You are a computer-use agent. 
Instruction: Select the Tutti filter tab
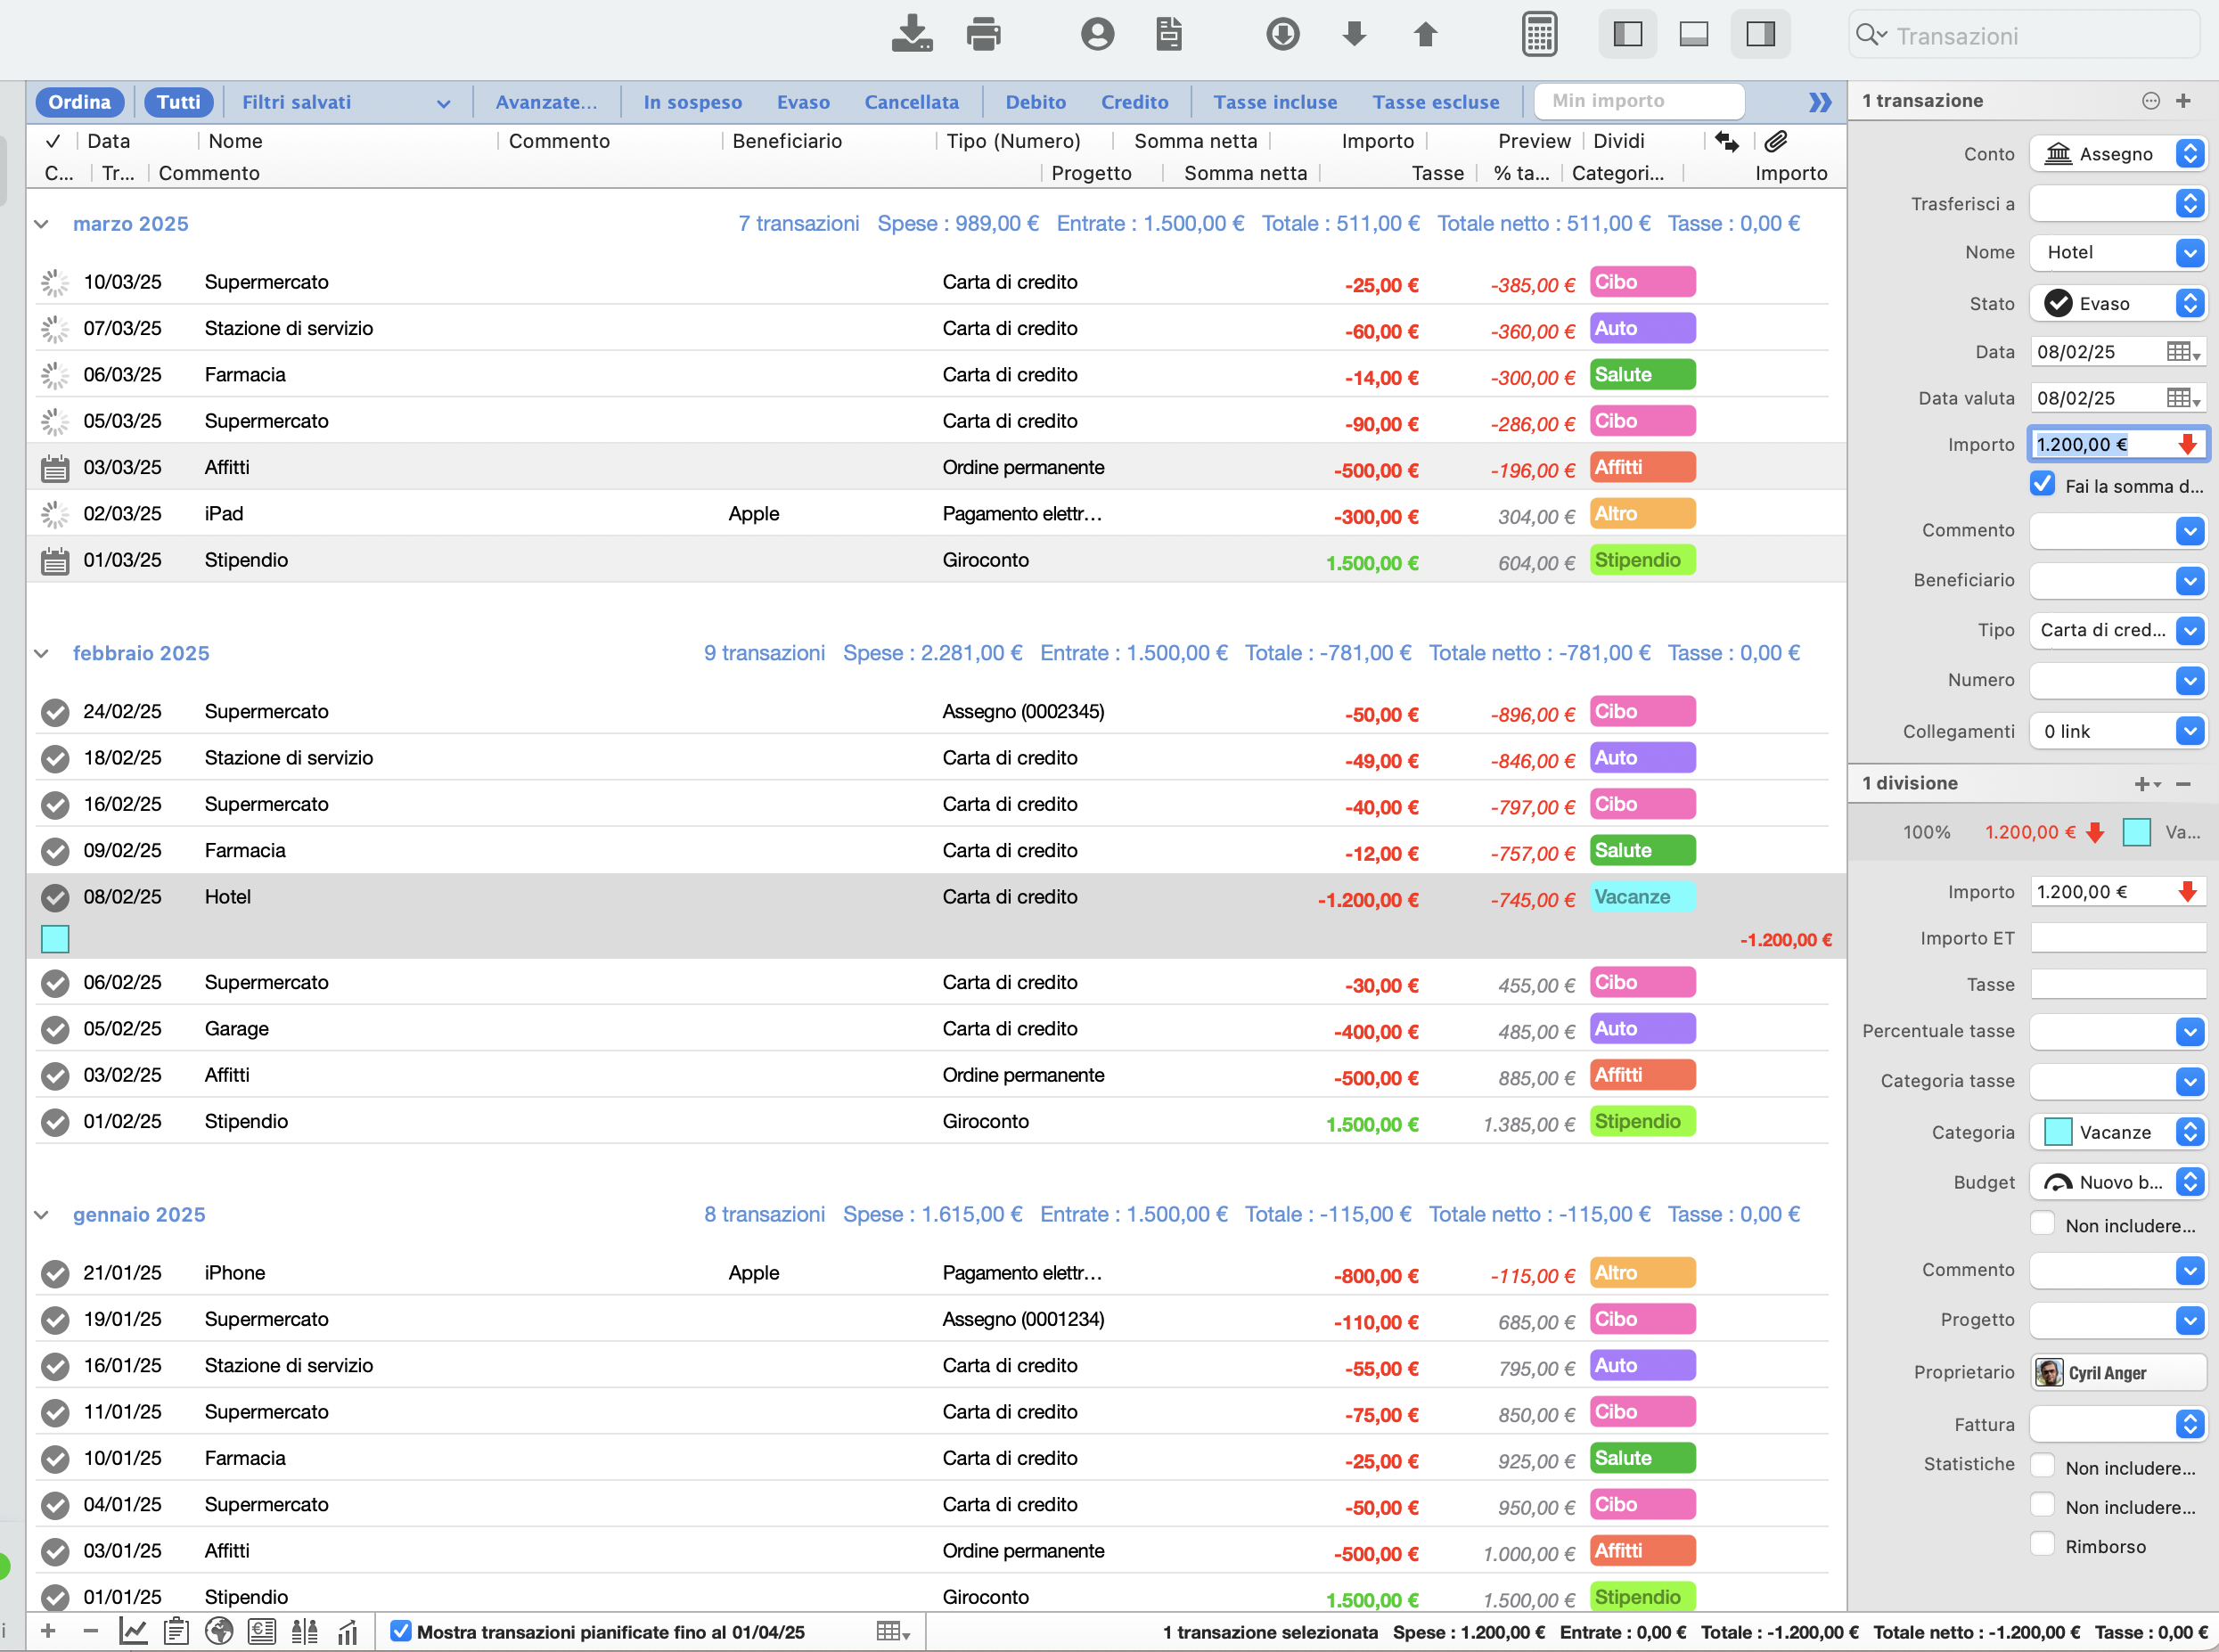[x=179, y=101]
